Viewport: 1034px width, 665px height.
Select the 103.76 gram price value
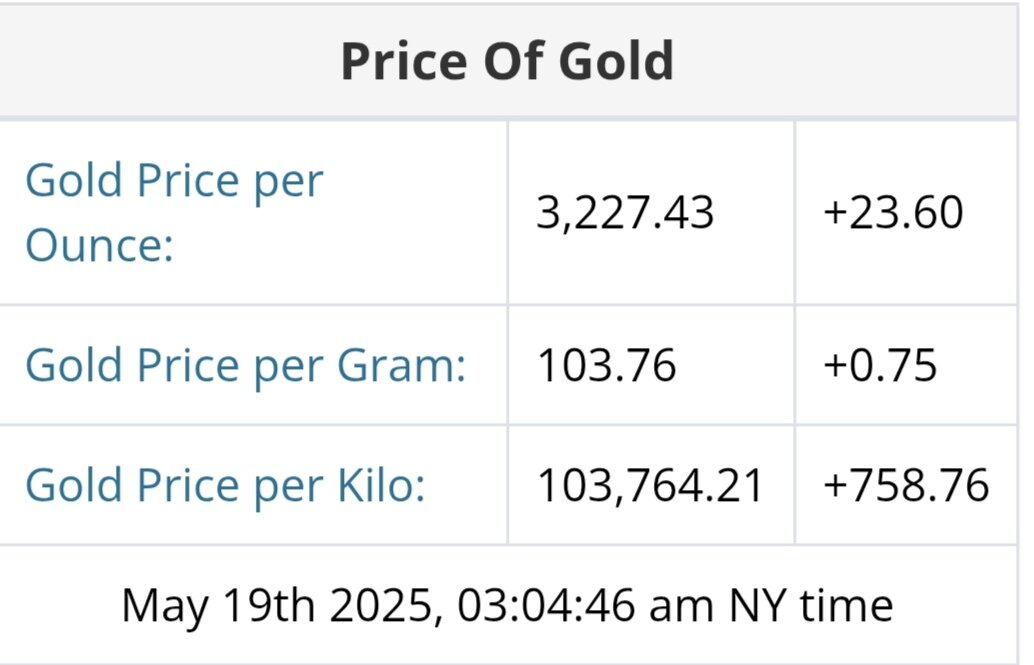(606, 366)
